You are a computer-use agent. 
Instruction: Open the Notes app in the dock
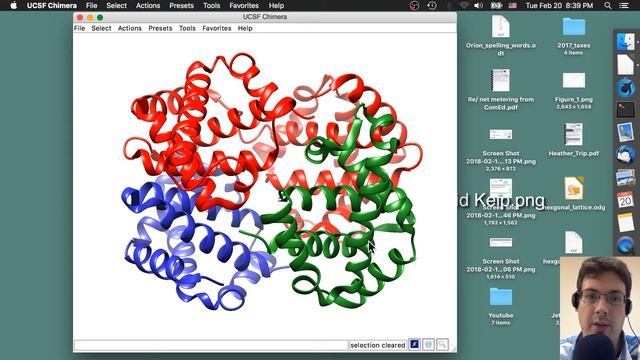pyautogui.click(x=626, y=222)
